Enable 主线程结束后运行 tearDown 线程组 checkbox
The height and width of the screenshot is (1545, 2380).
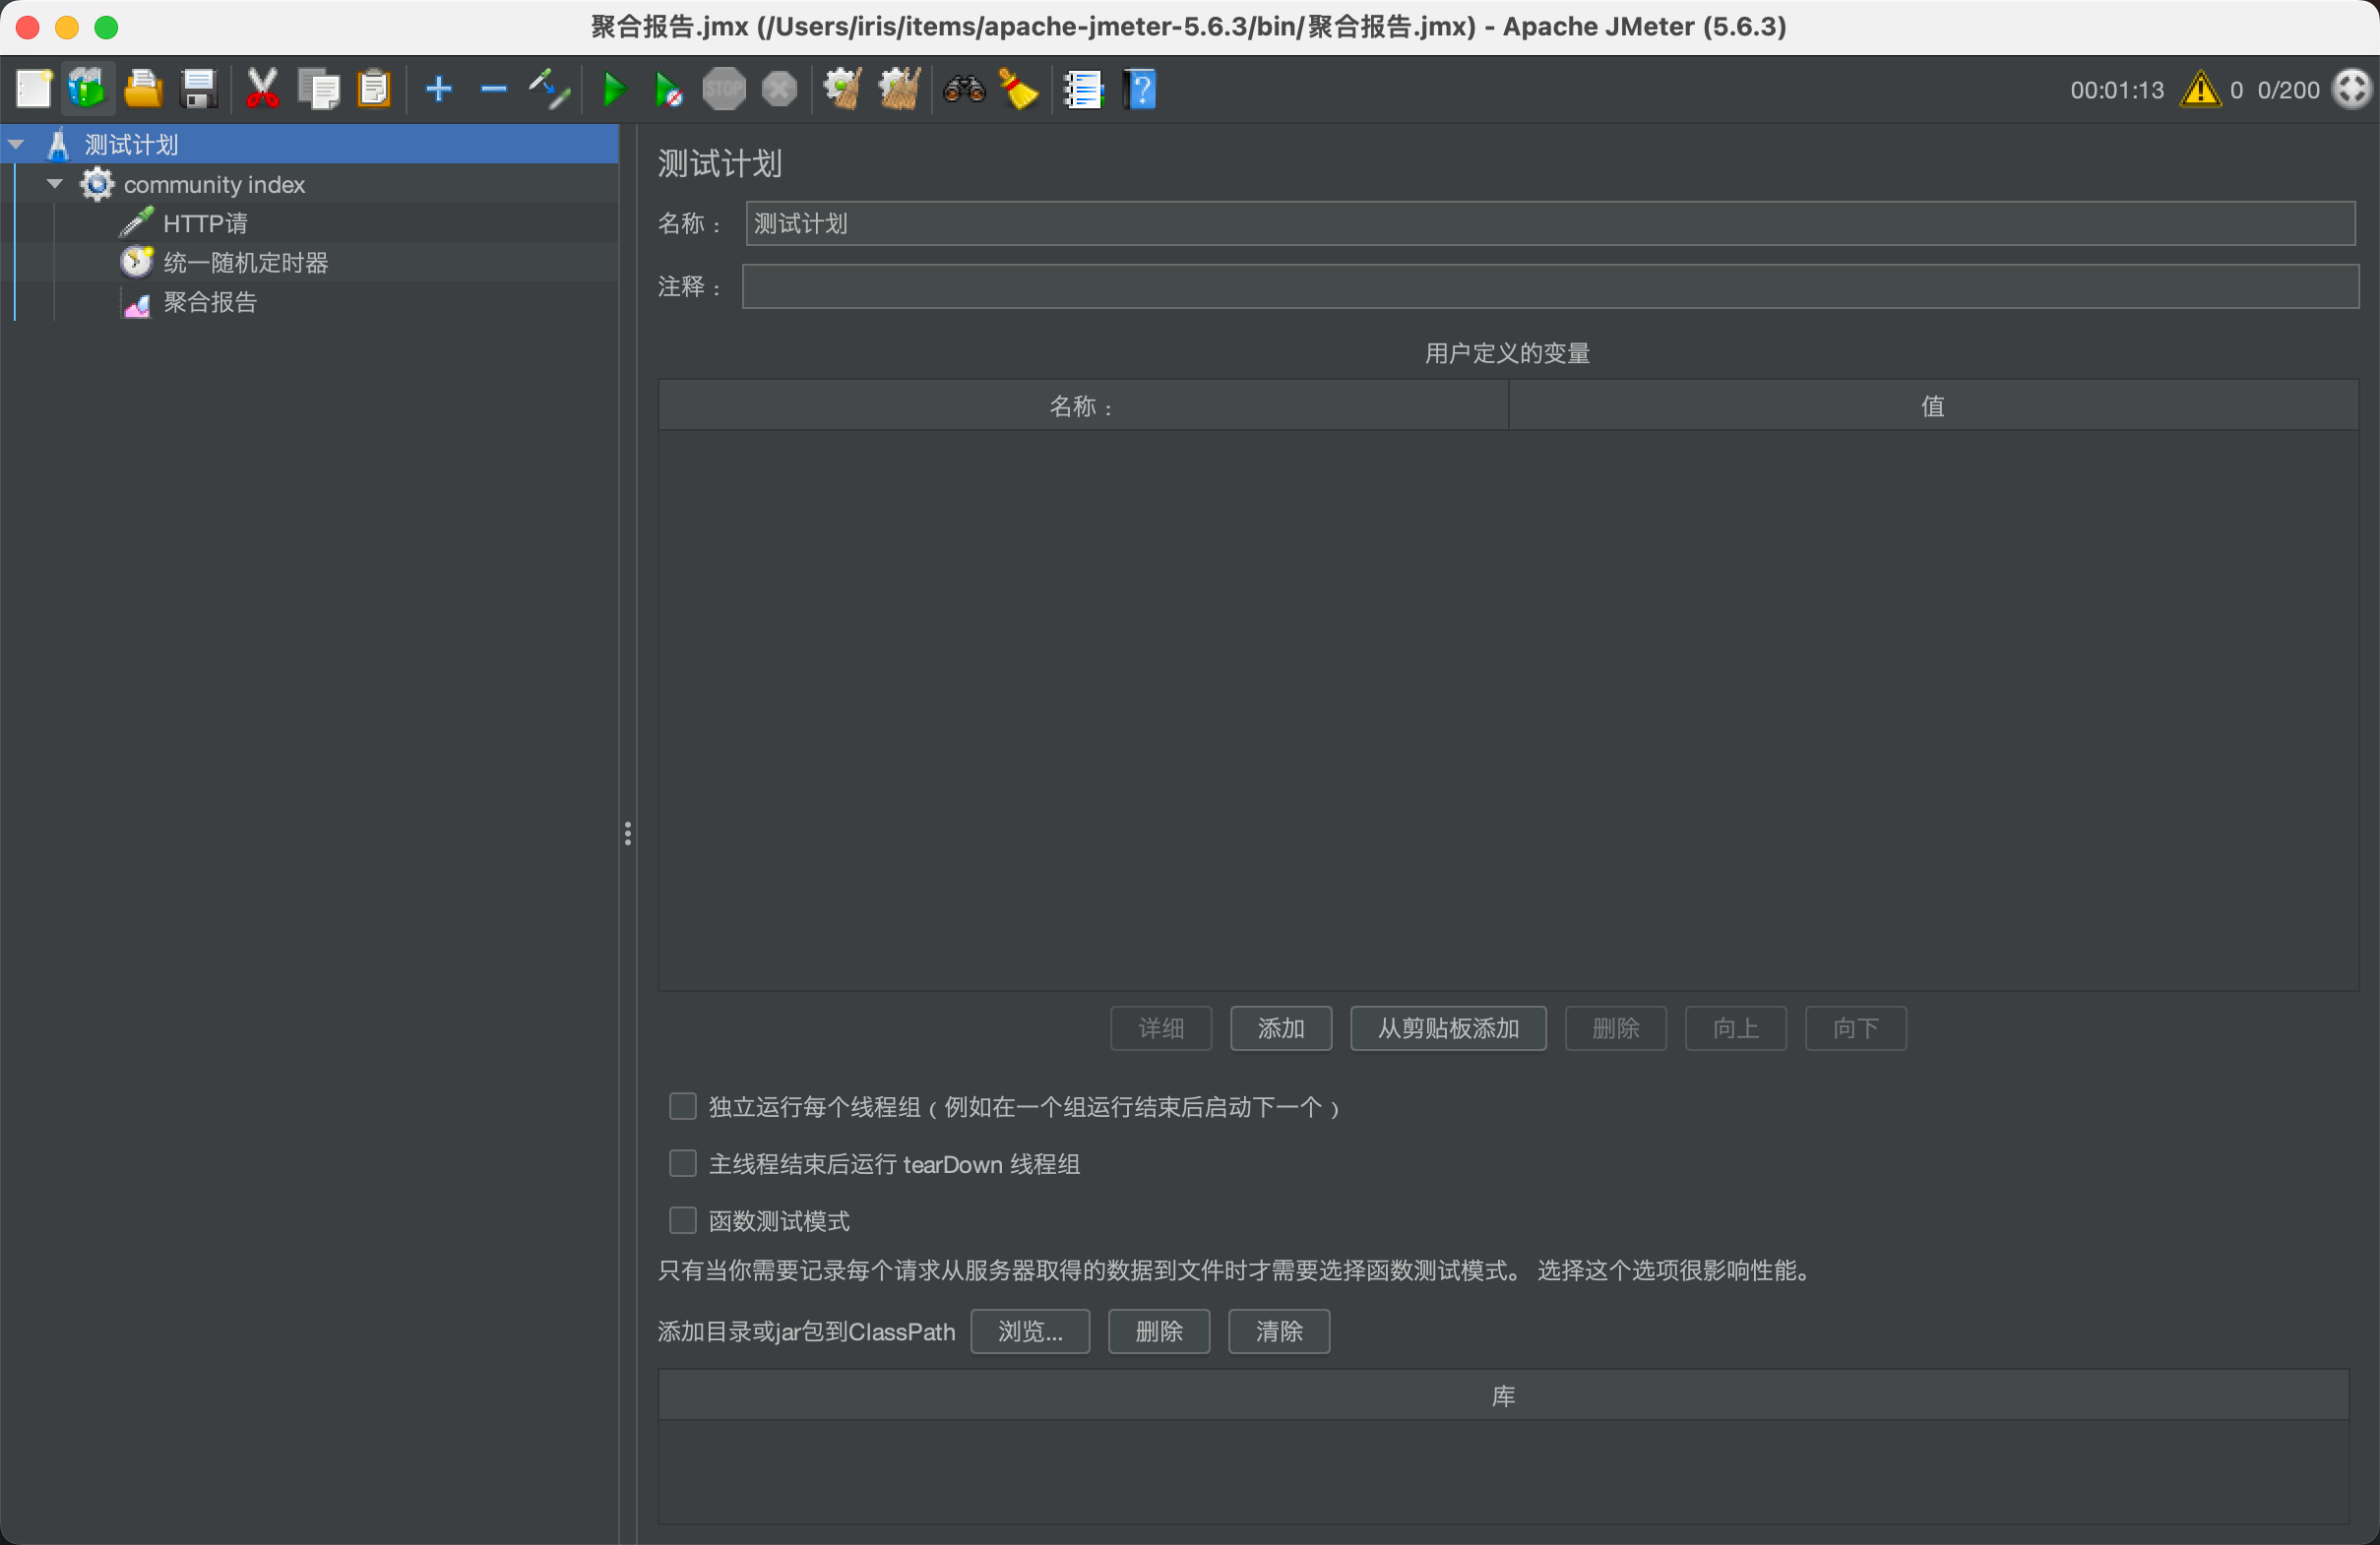[x=682, y=1163]
